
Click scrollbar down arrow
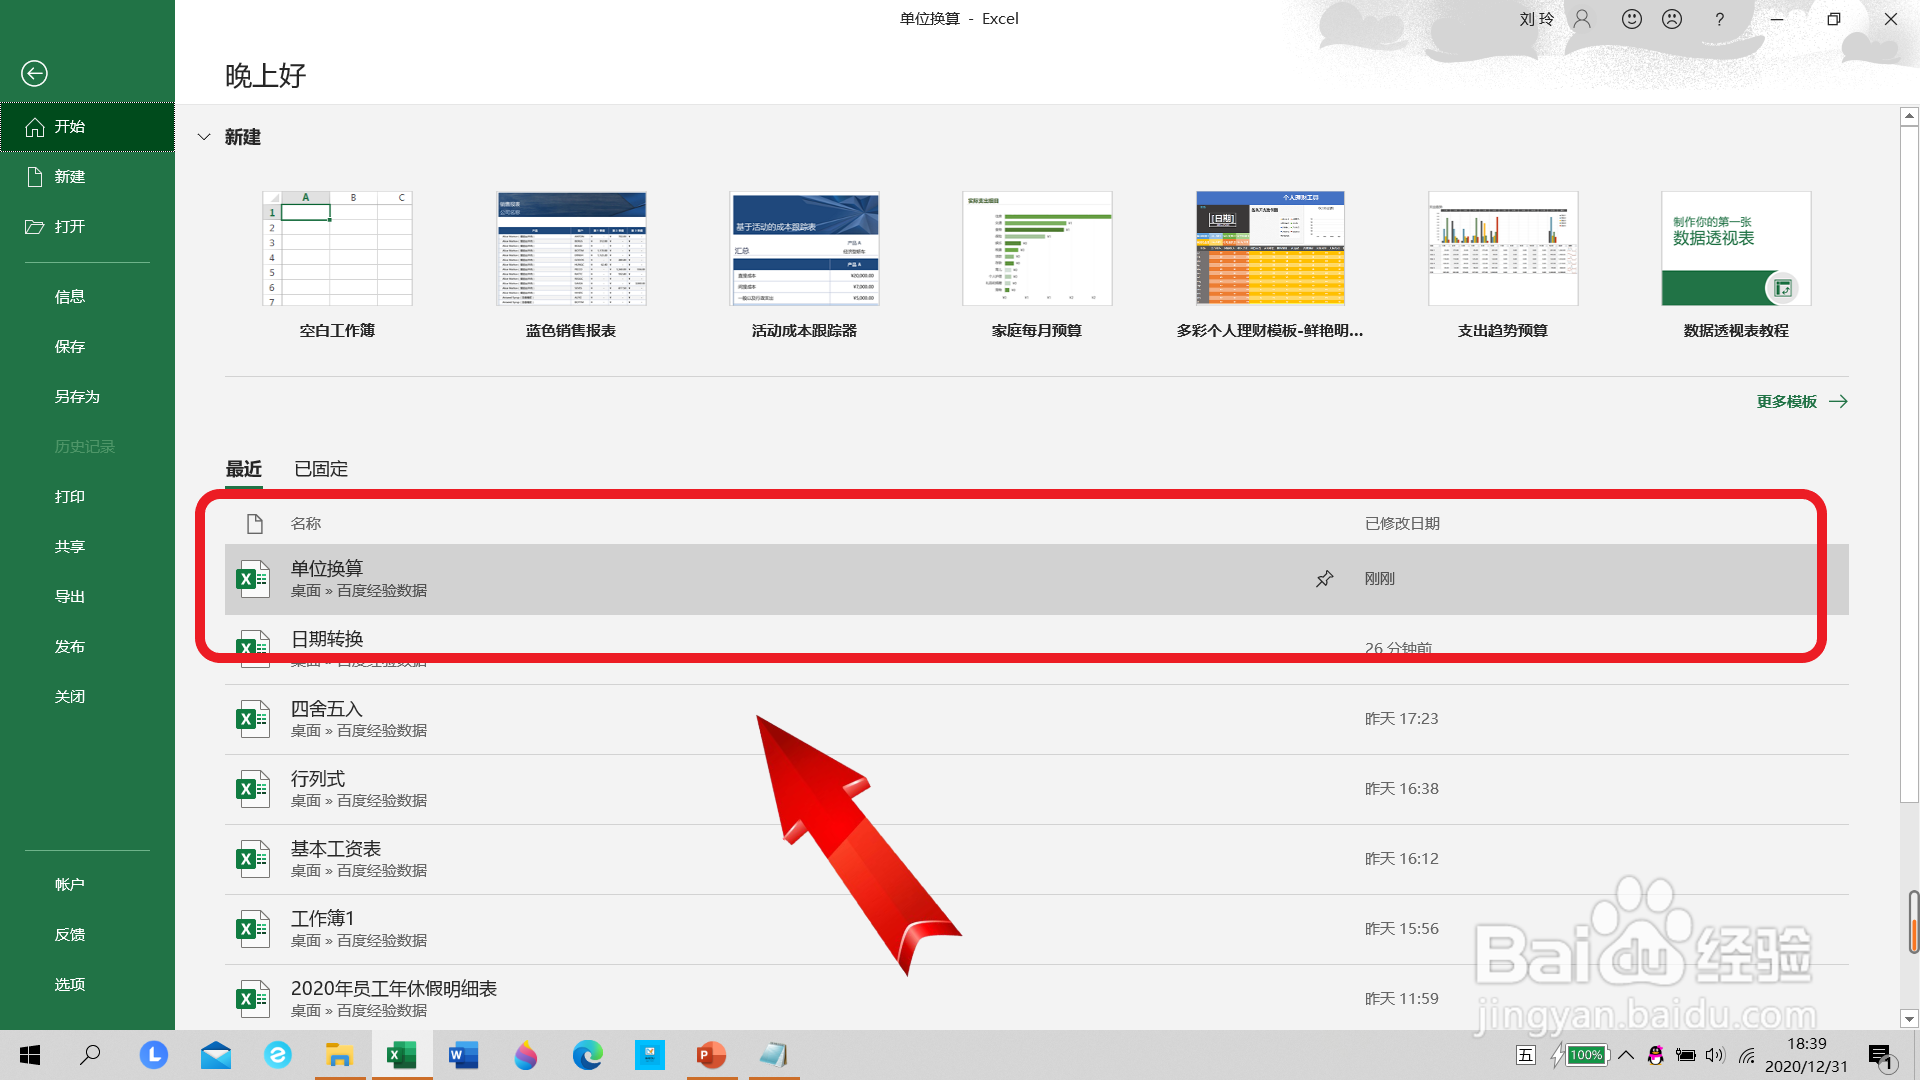[1909, 1019]
